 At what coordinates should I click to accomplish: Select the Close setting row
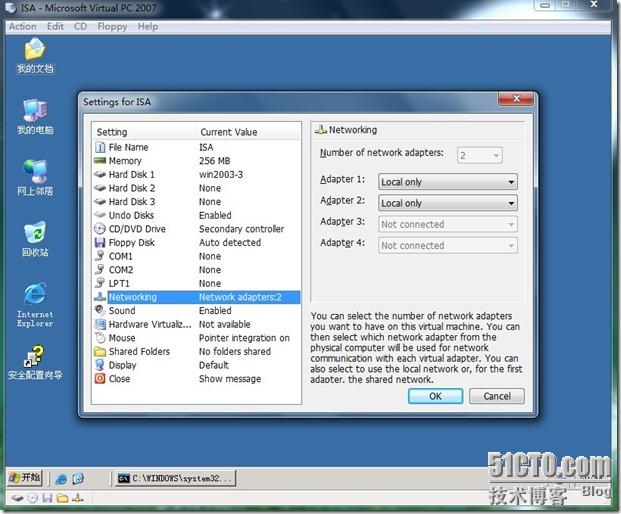click(x=196, y=379)
